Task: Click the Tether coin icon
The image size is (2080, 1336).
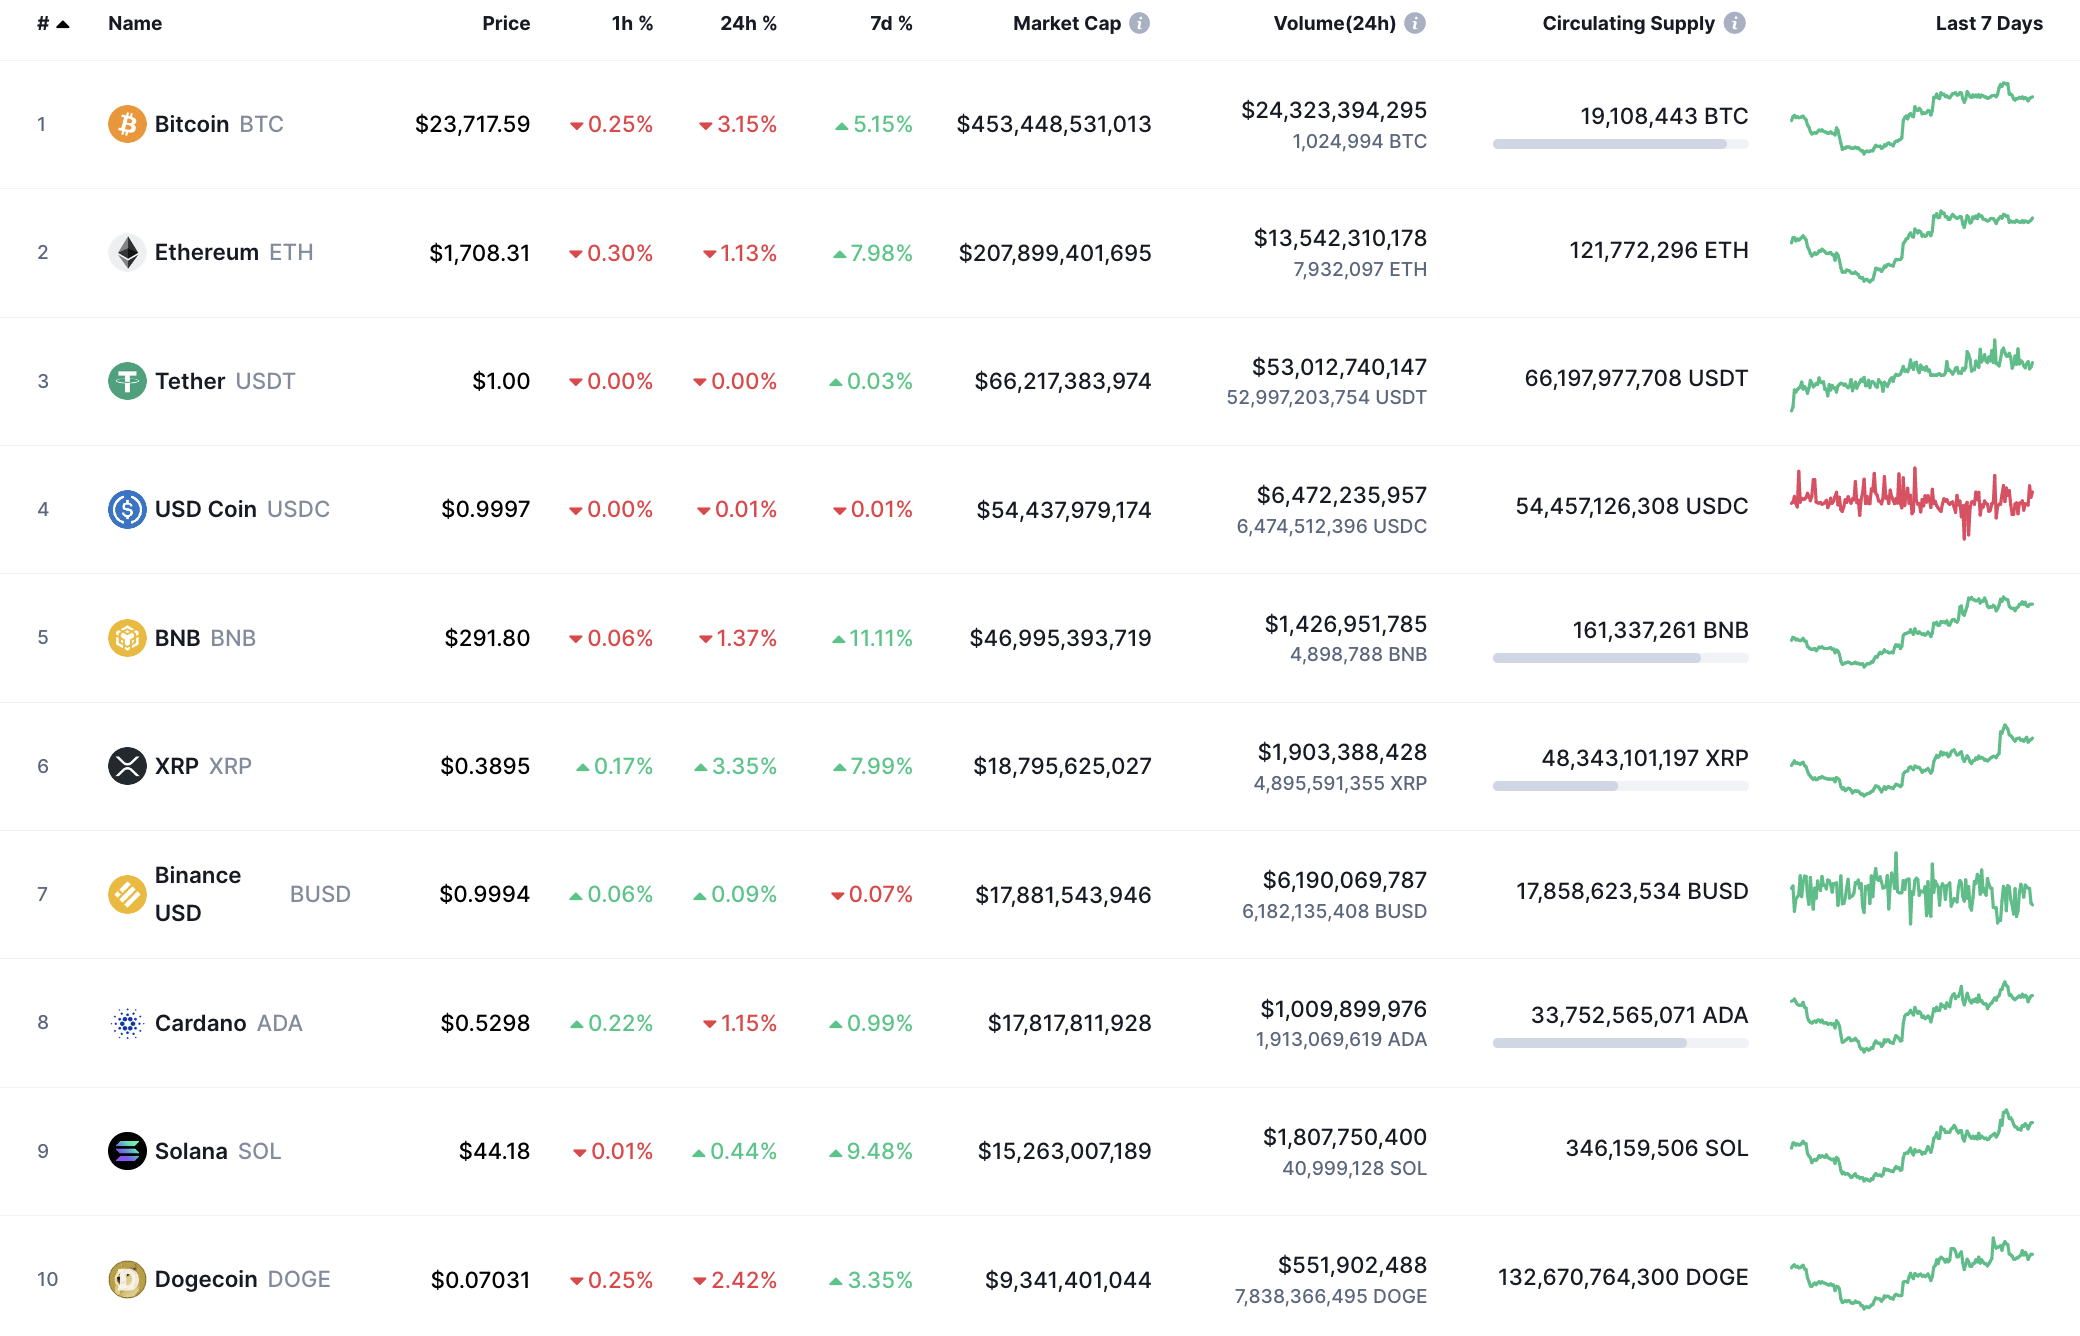Action: (127, 380)
